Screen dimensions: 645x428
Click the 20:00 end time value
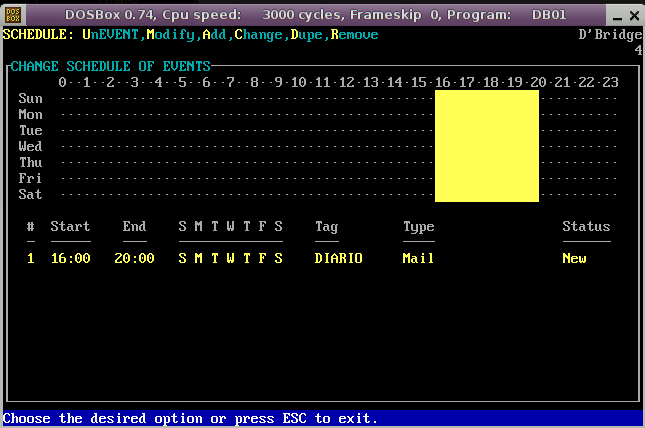click(x=134, y=258)
